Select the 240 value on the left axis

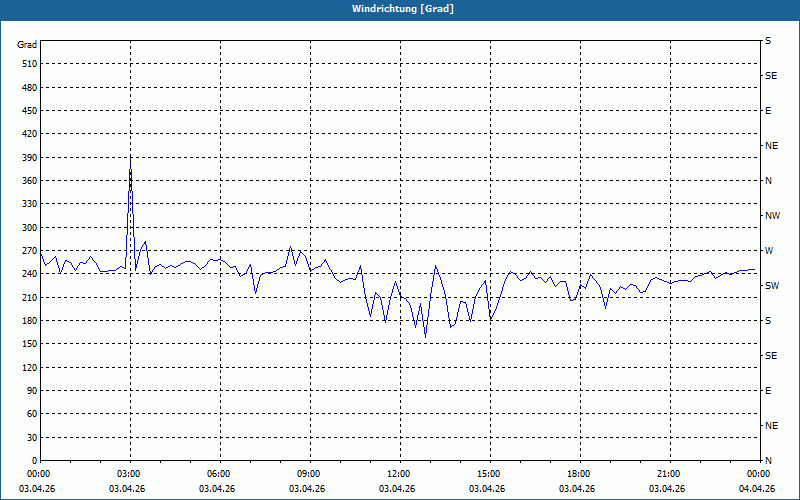(30, 274)
